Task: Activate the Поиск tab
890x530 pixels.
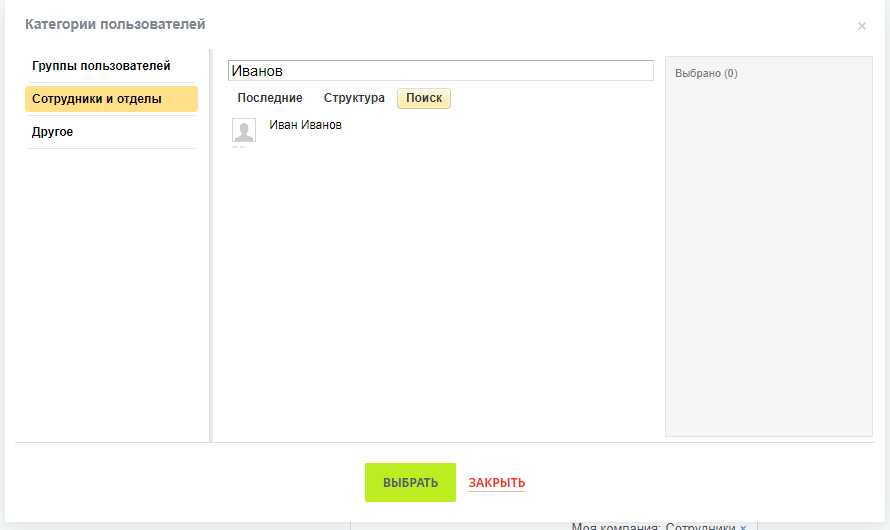Action: coord(424,98)
